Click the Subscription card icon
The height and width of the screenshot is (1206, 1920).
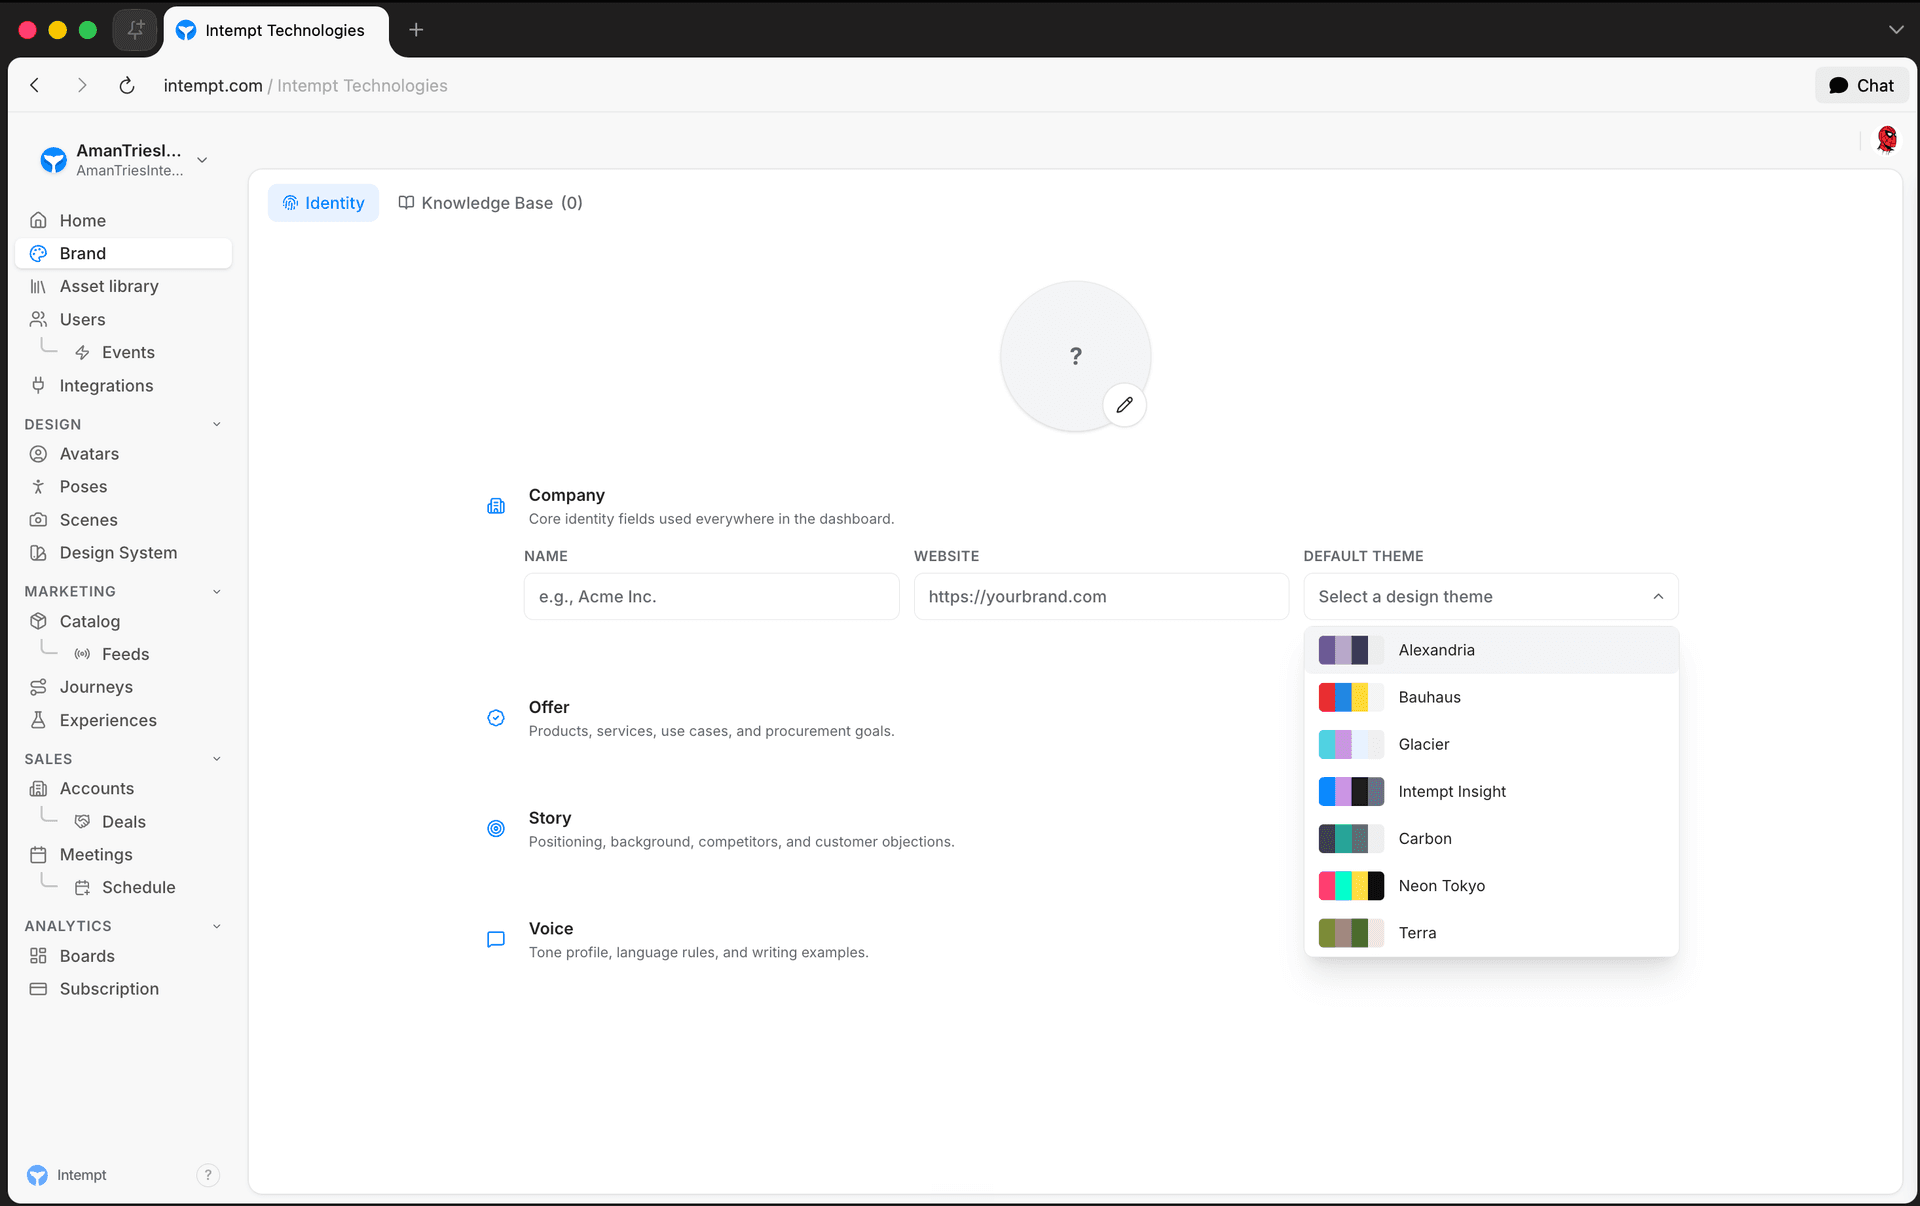pyautogui.click(x=38, y=989)
